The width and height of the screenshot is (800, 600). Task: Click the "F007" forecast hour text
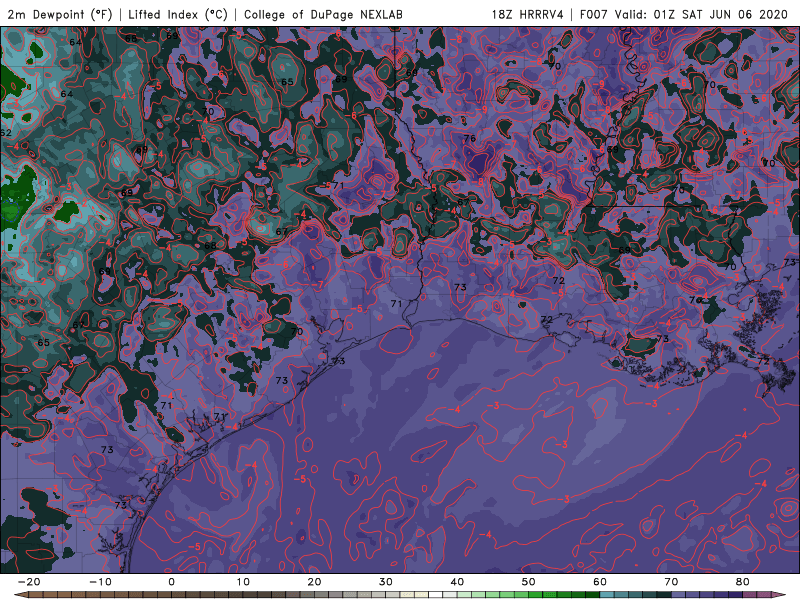594,14
